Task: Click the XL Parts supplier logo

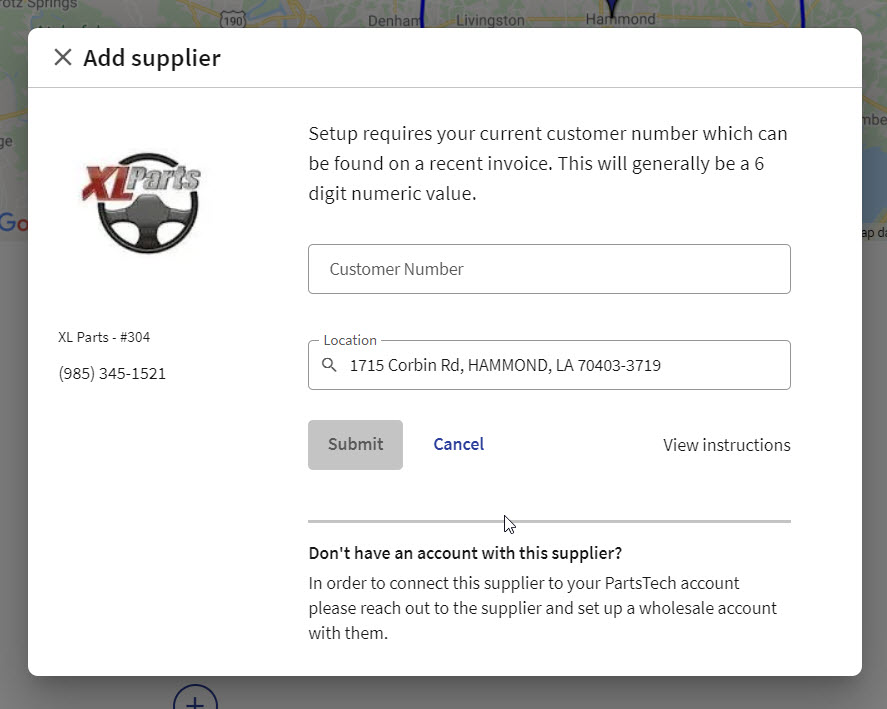Action: pos(142,200)
